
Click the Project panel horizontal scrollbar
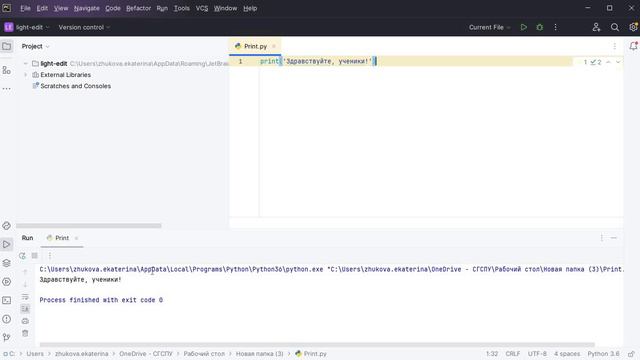point(89,226)
